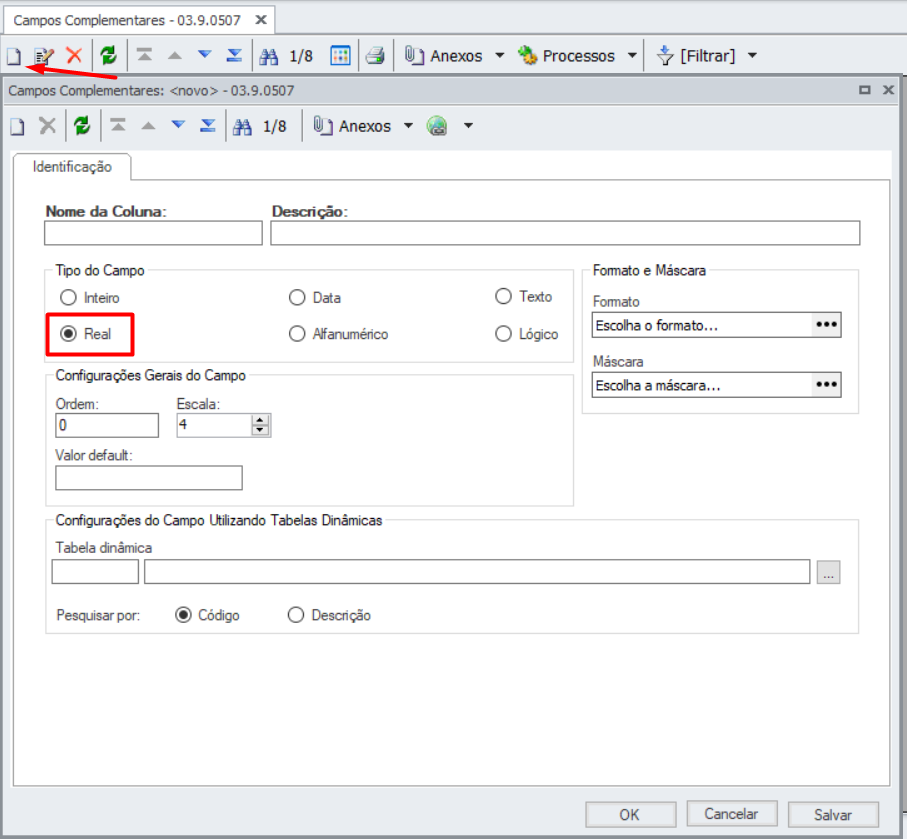Go to last record in inner toolbar

click(x=208, y=125)
